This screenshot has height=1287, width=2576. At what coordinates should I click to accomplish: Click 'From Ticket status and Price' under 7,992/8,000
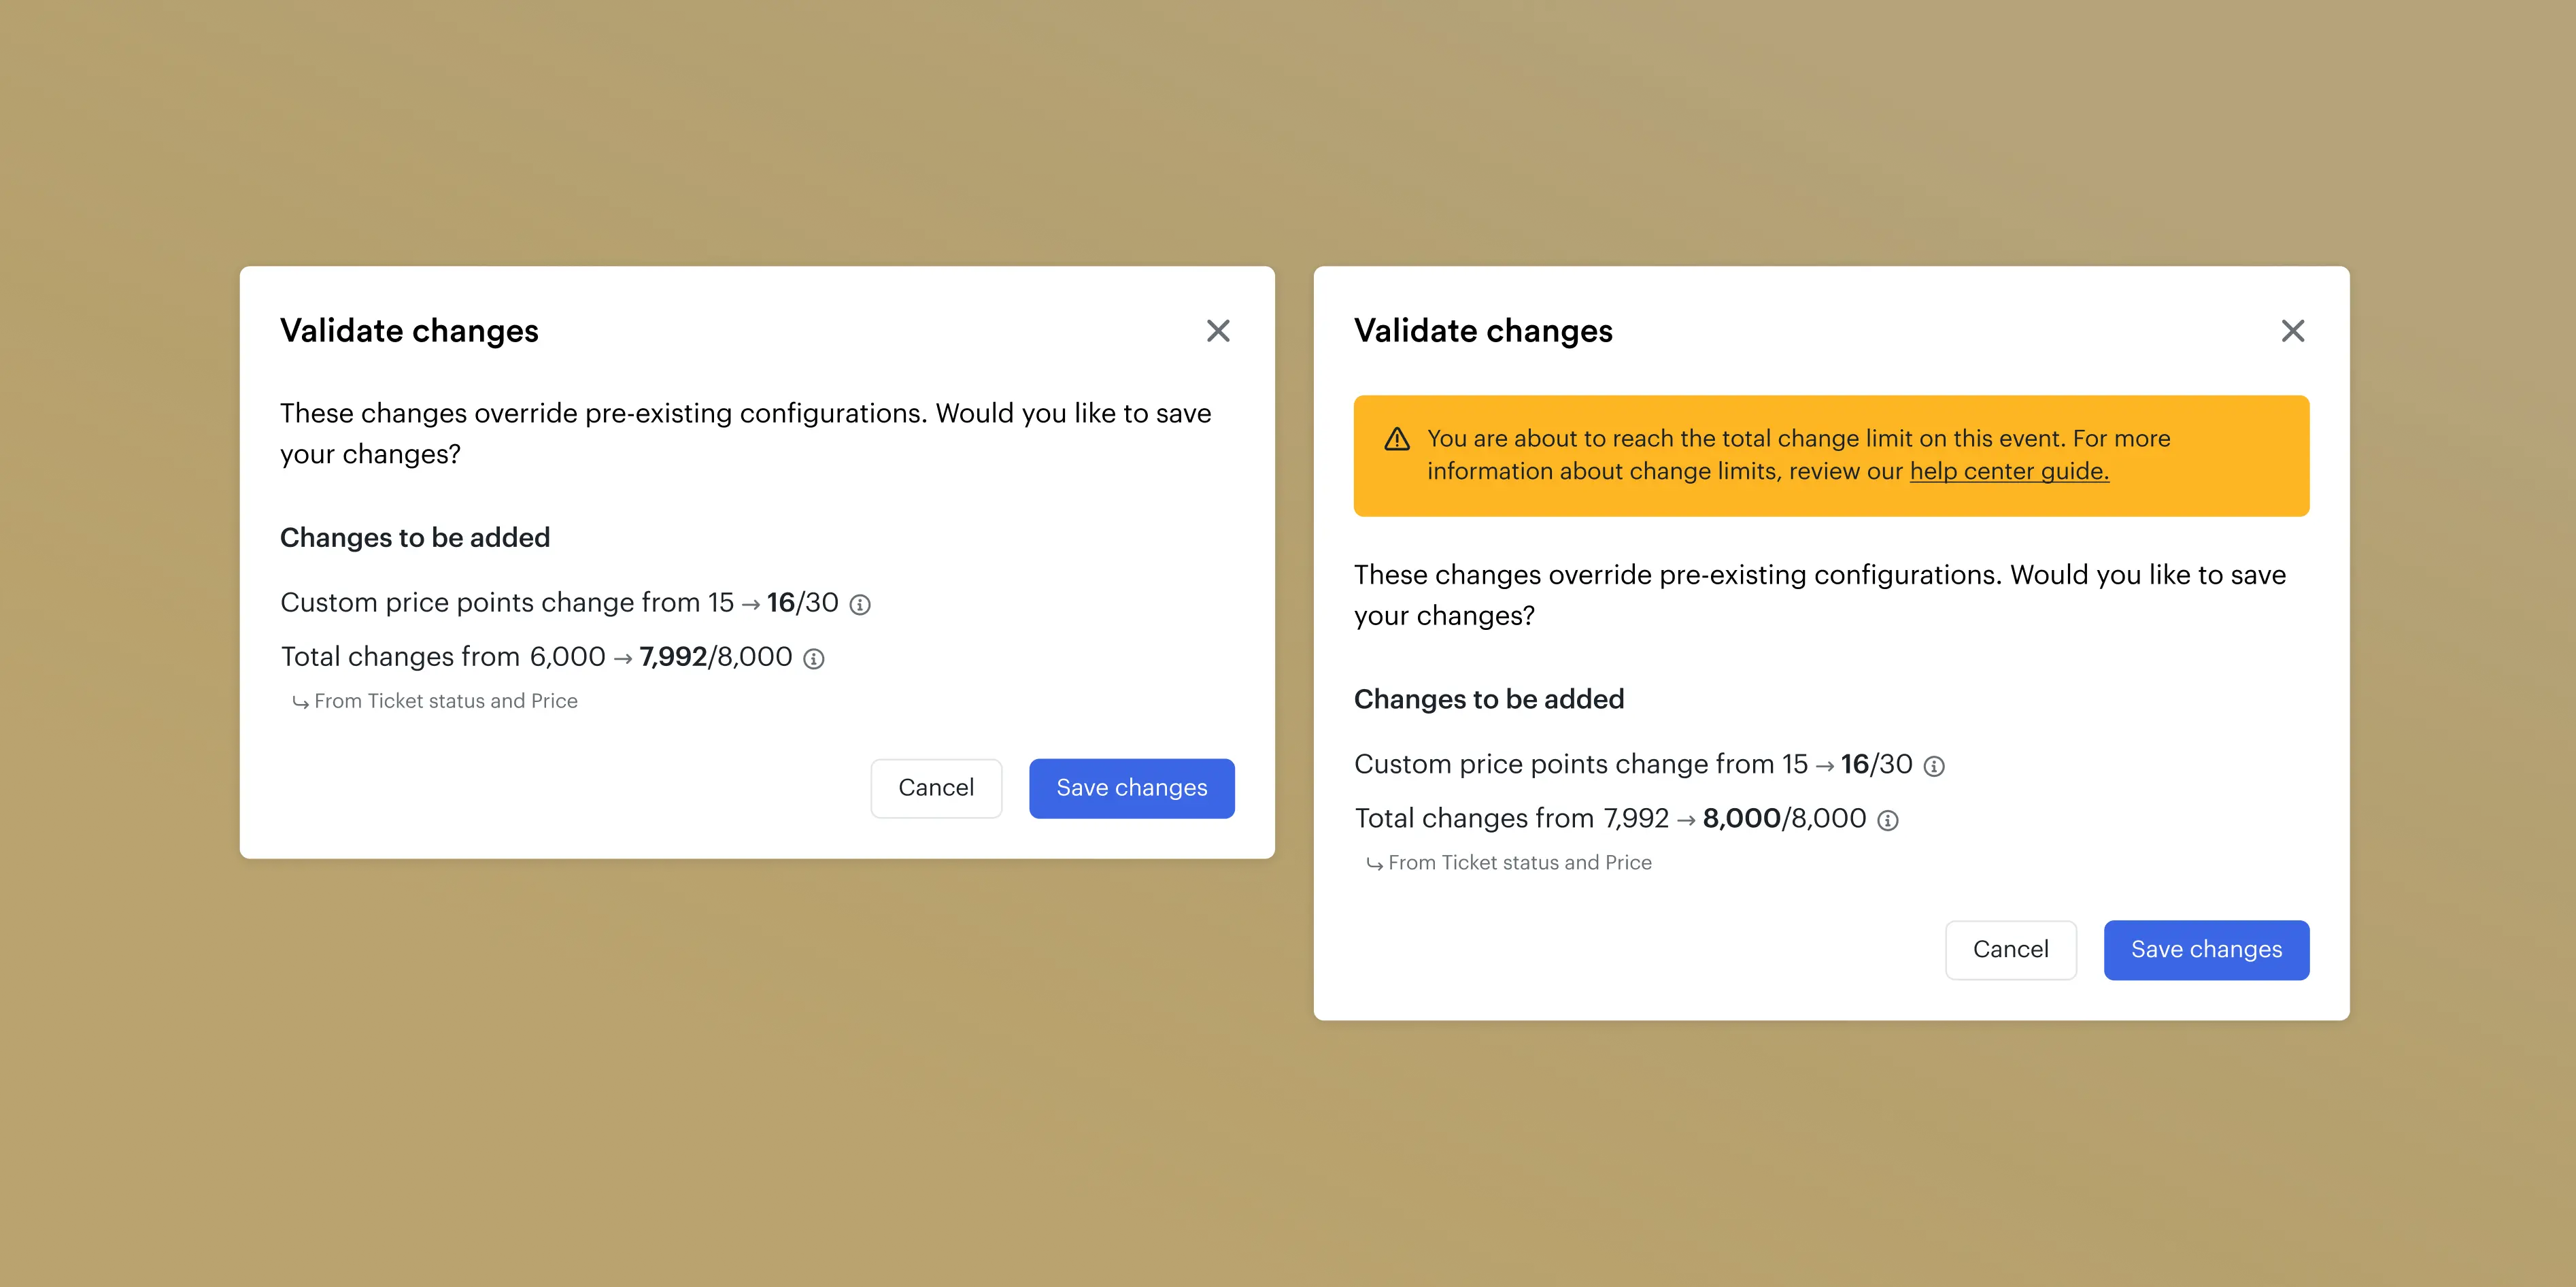445,701
